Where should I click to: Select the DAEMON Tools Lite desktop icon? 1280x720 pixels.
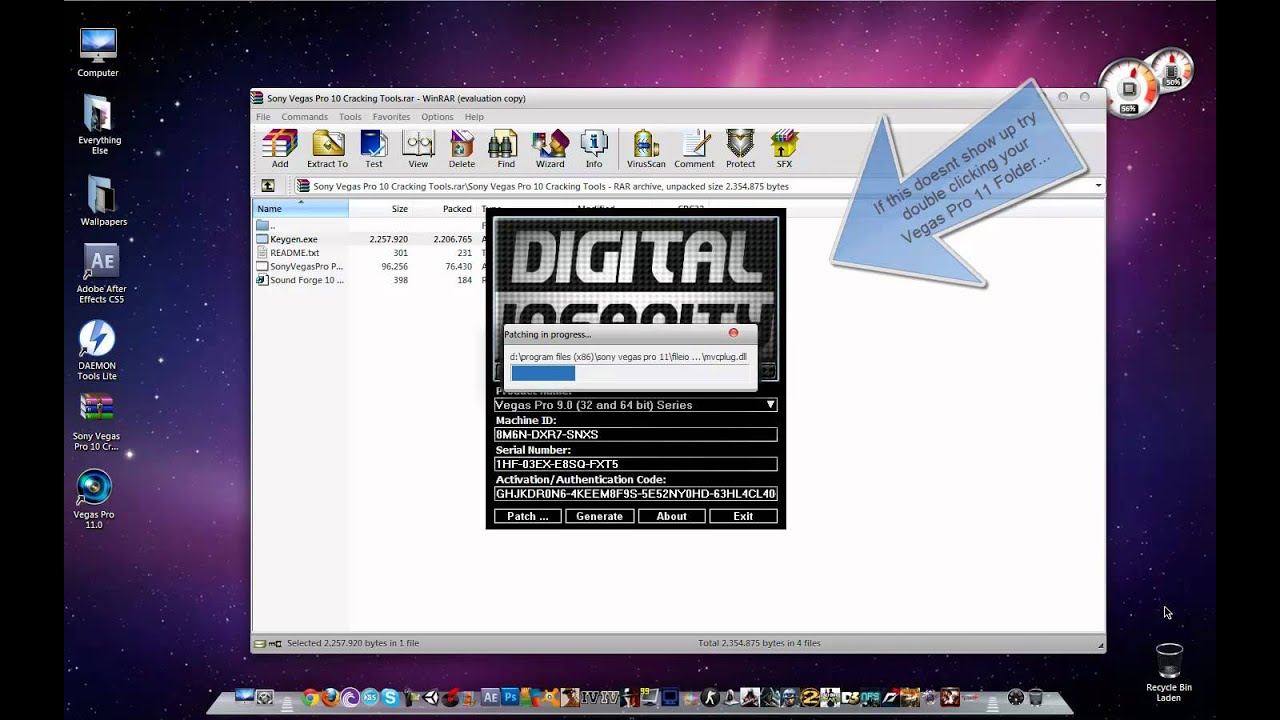click(x=97, y=350)
